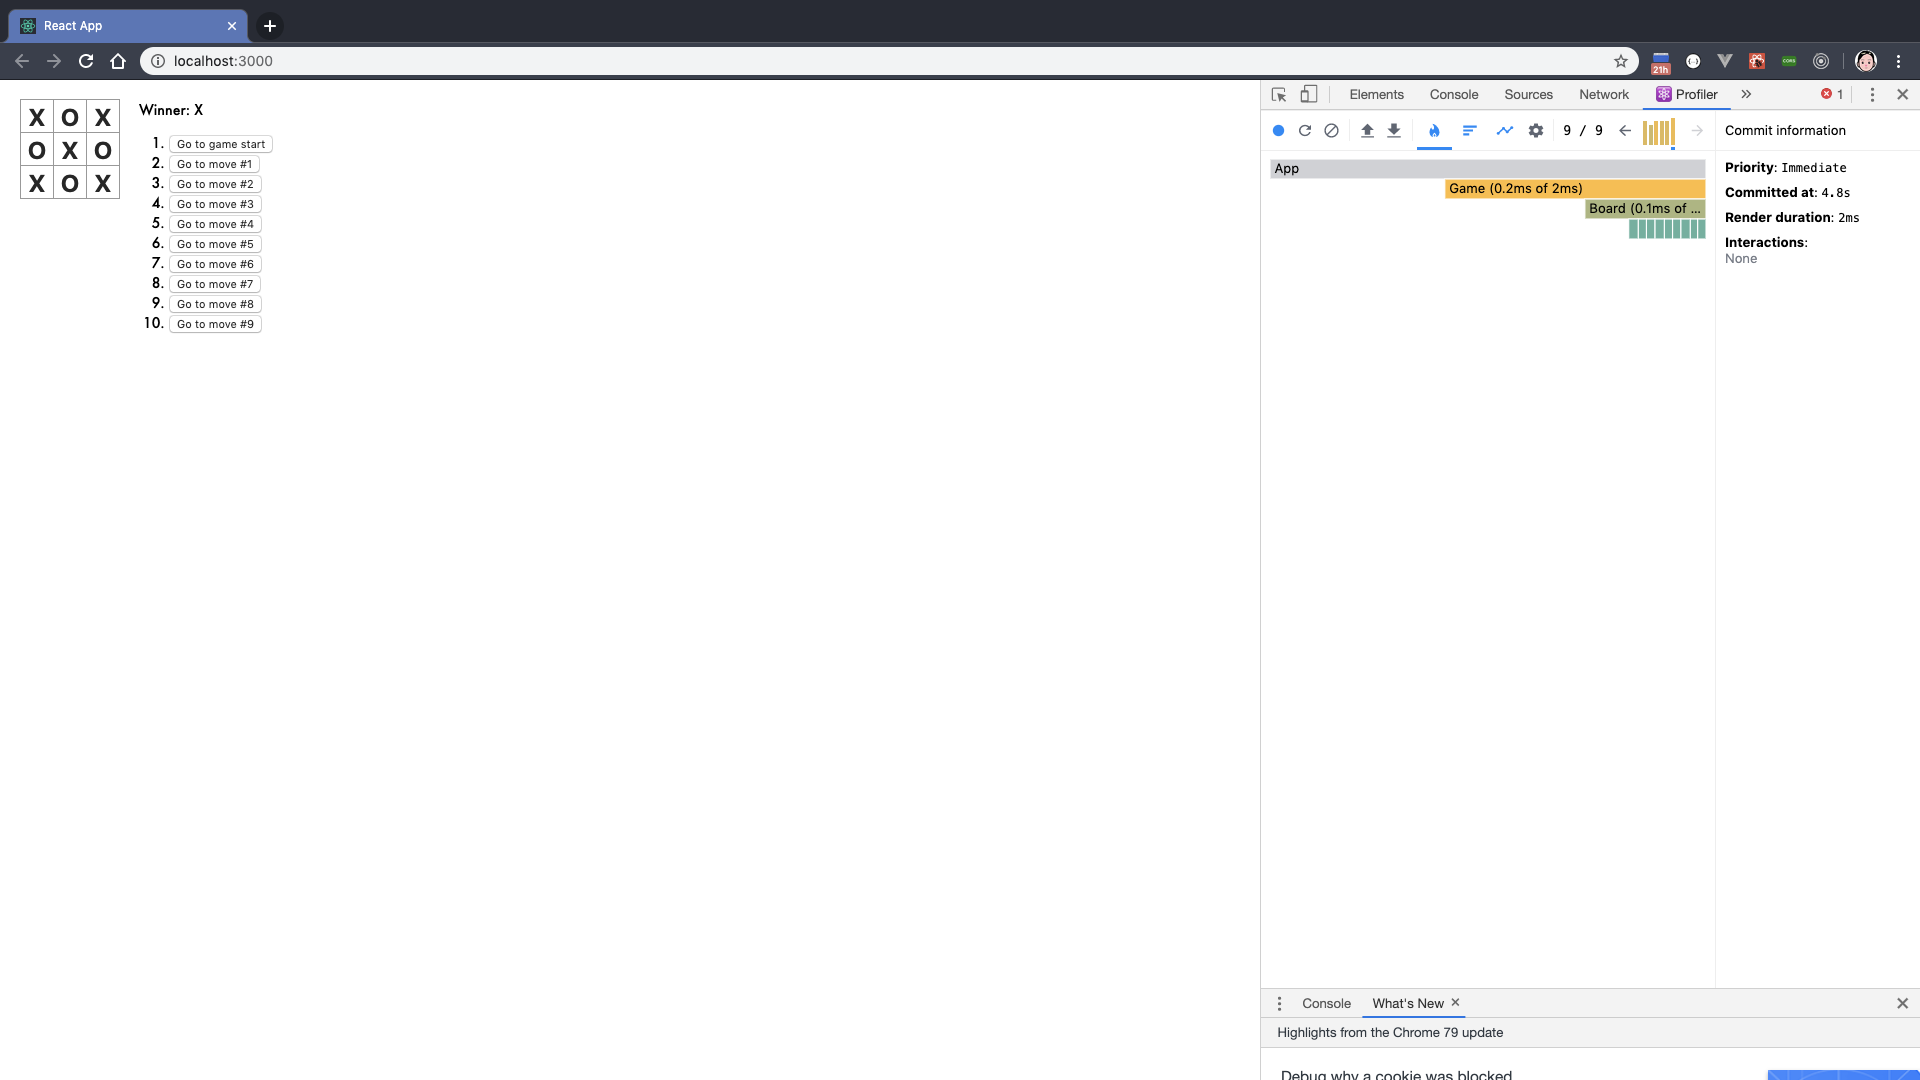1920x1080 pixels.
Task: Click the save profile download icon
Action: coord(1394,131)
